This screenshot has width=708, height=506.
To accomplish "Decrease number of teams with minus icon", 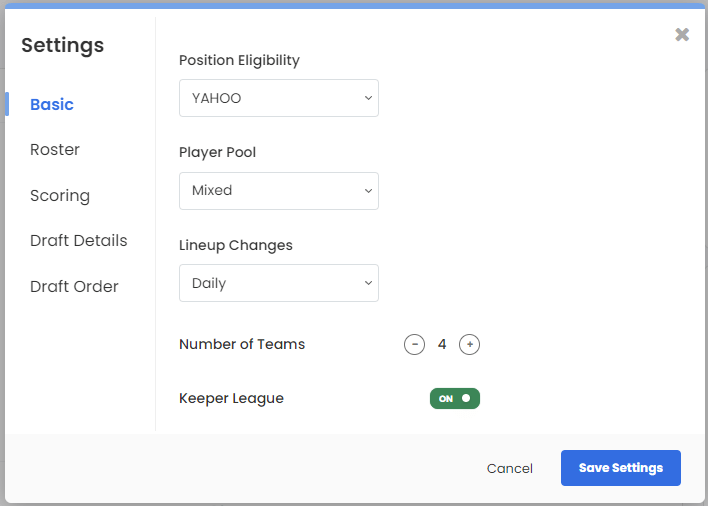I will pos(414,344).
